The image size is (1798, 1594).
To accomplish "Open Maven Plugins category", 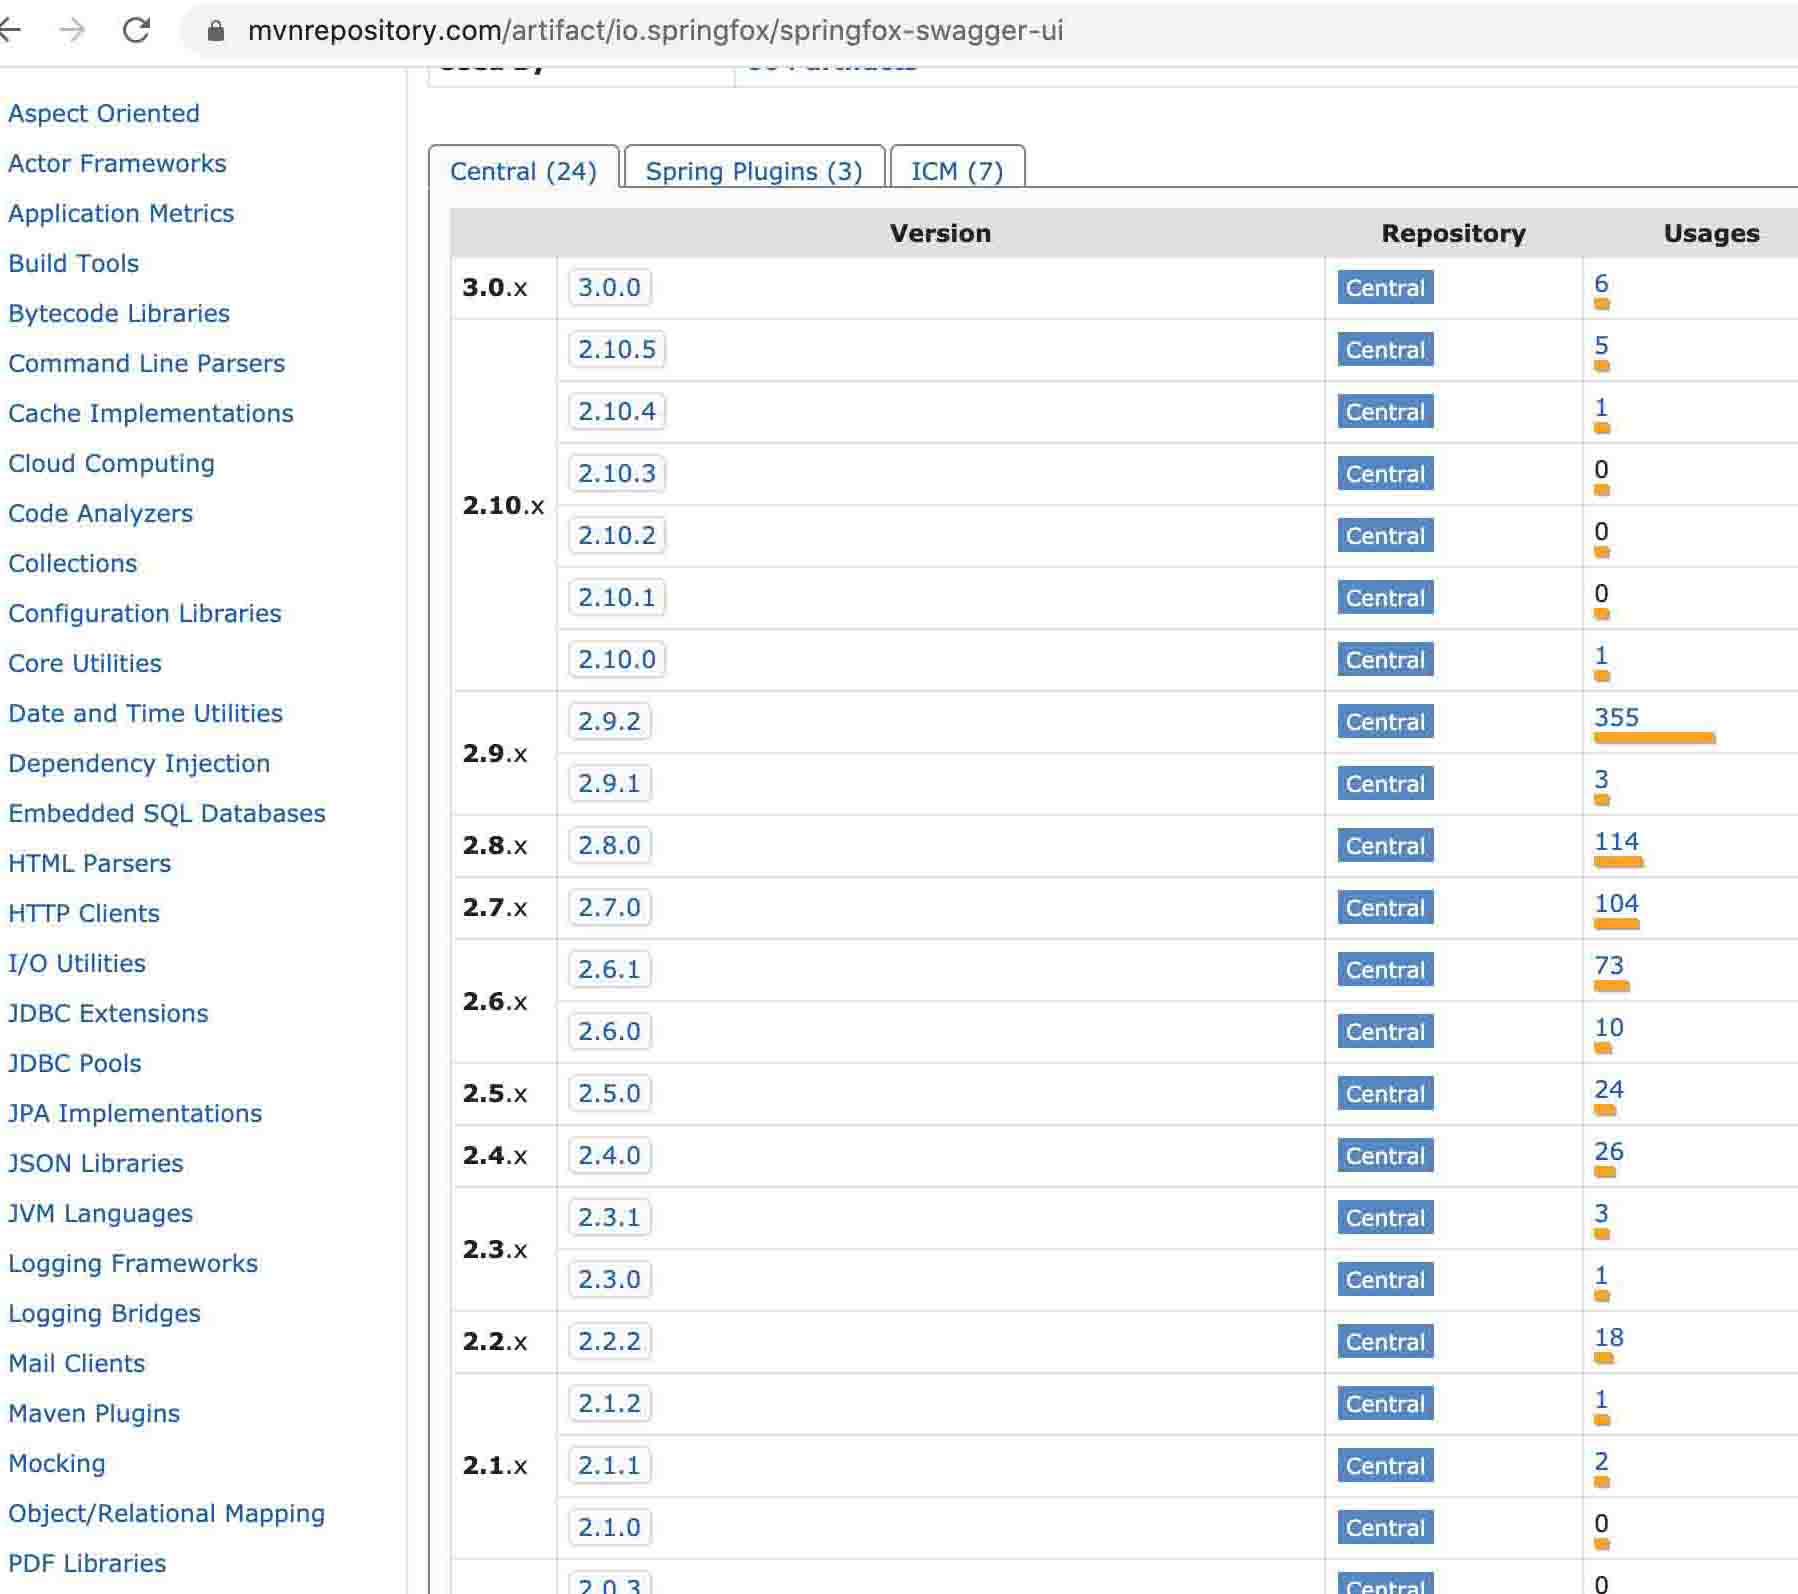I will [94, 1413].
